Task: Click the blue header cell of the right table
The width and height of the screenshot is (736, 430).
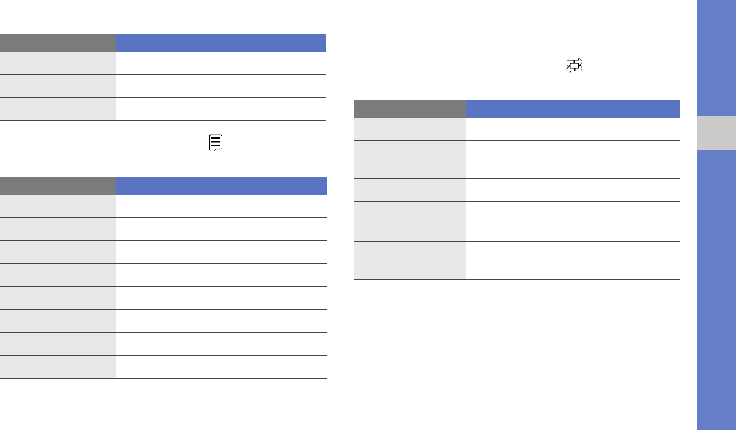Action: coord(572,108)
